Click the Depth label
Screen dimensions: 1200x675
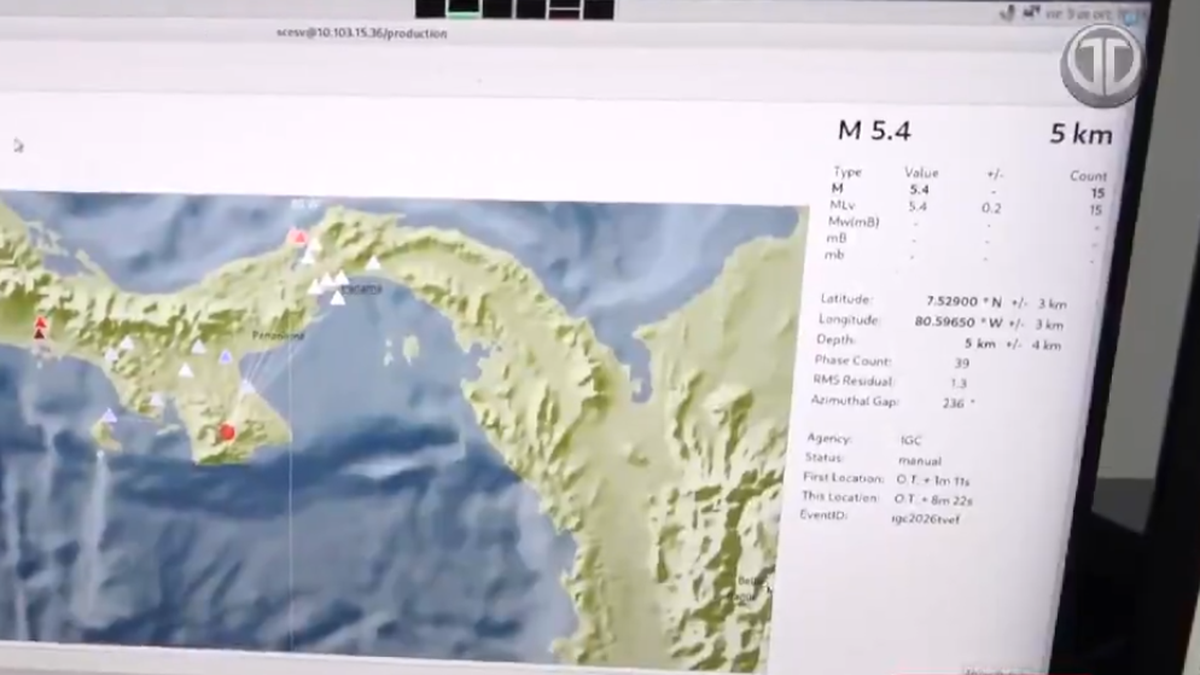coord(835,340)
